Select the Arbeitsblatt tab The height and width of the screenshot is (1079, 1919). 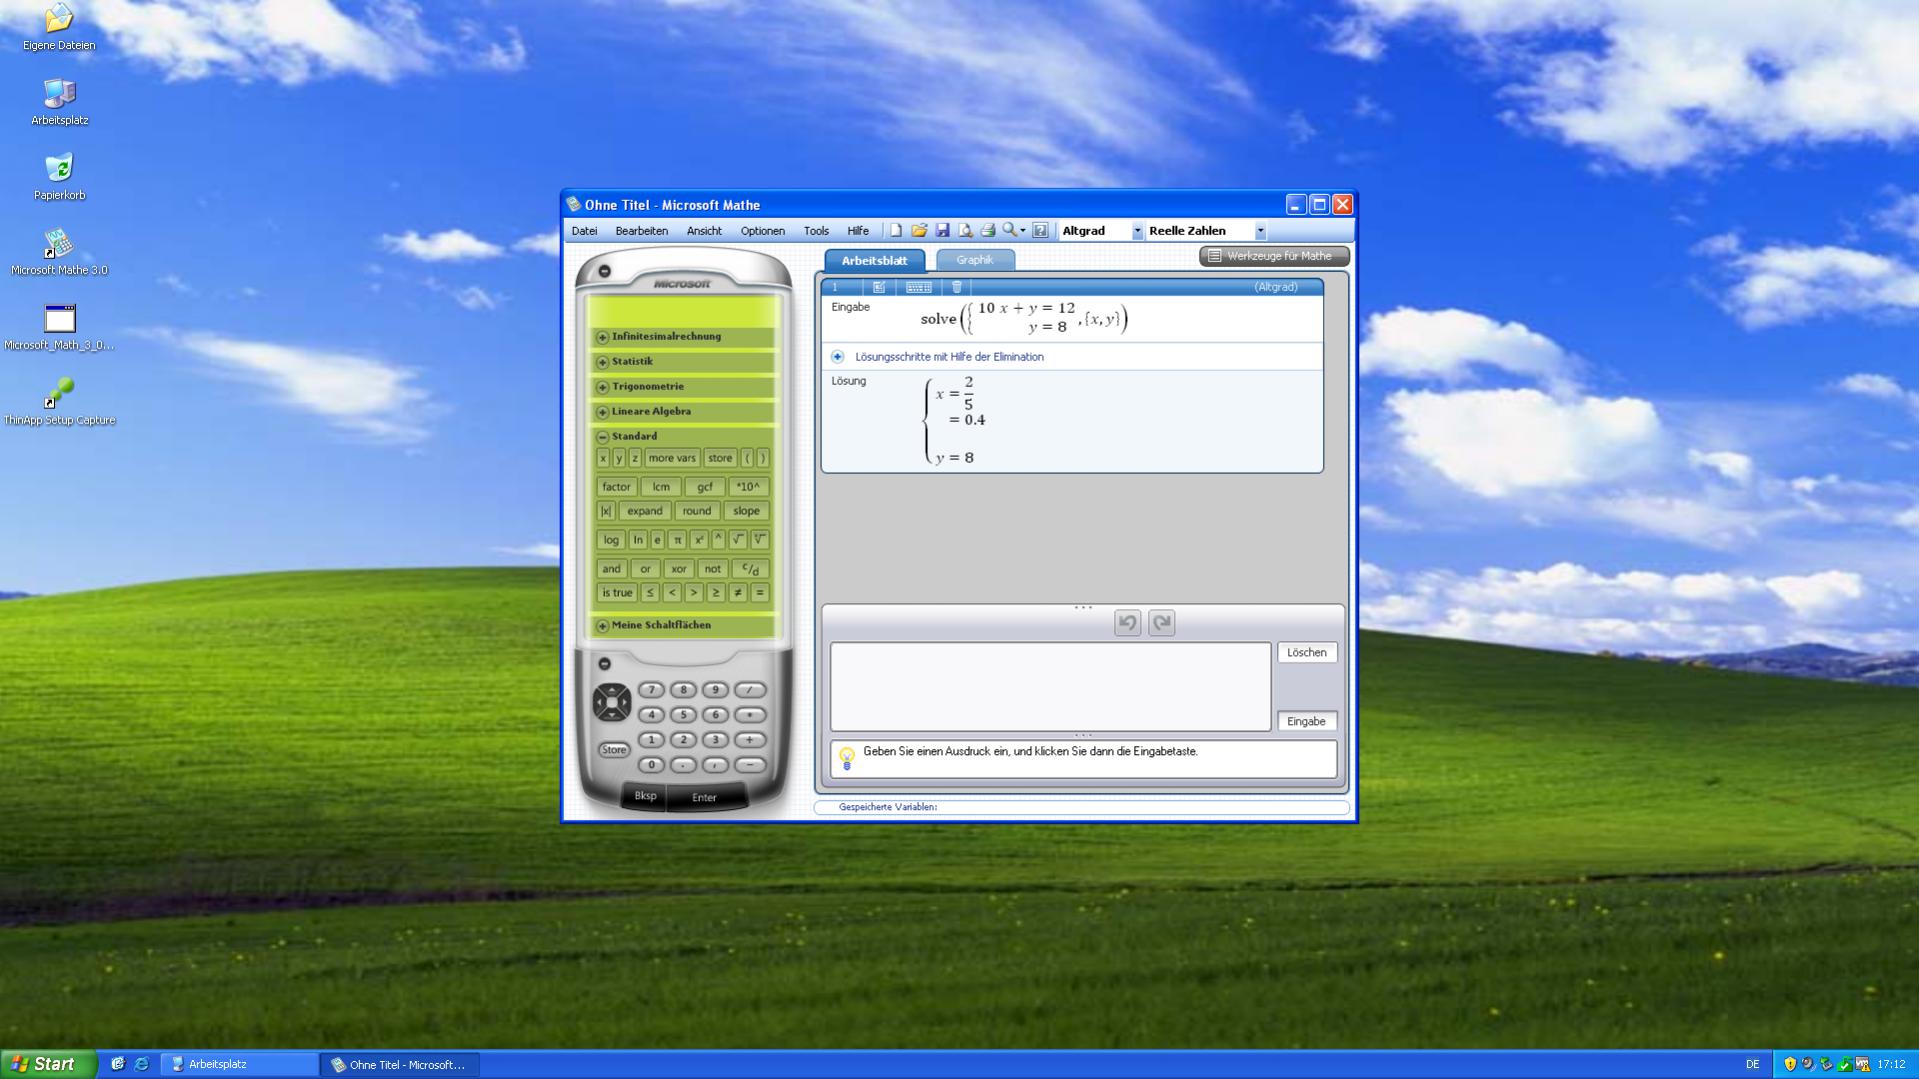(x=874, y=260)
